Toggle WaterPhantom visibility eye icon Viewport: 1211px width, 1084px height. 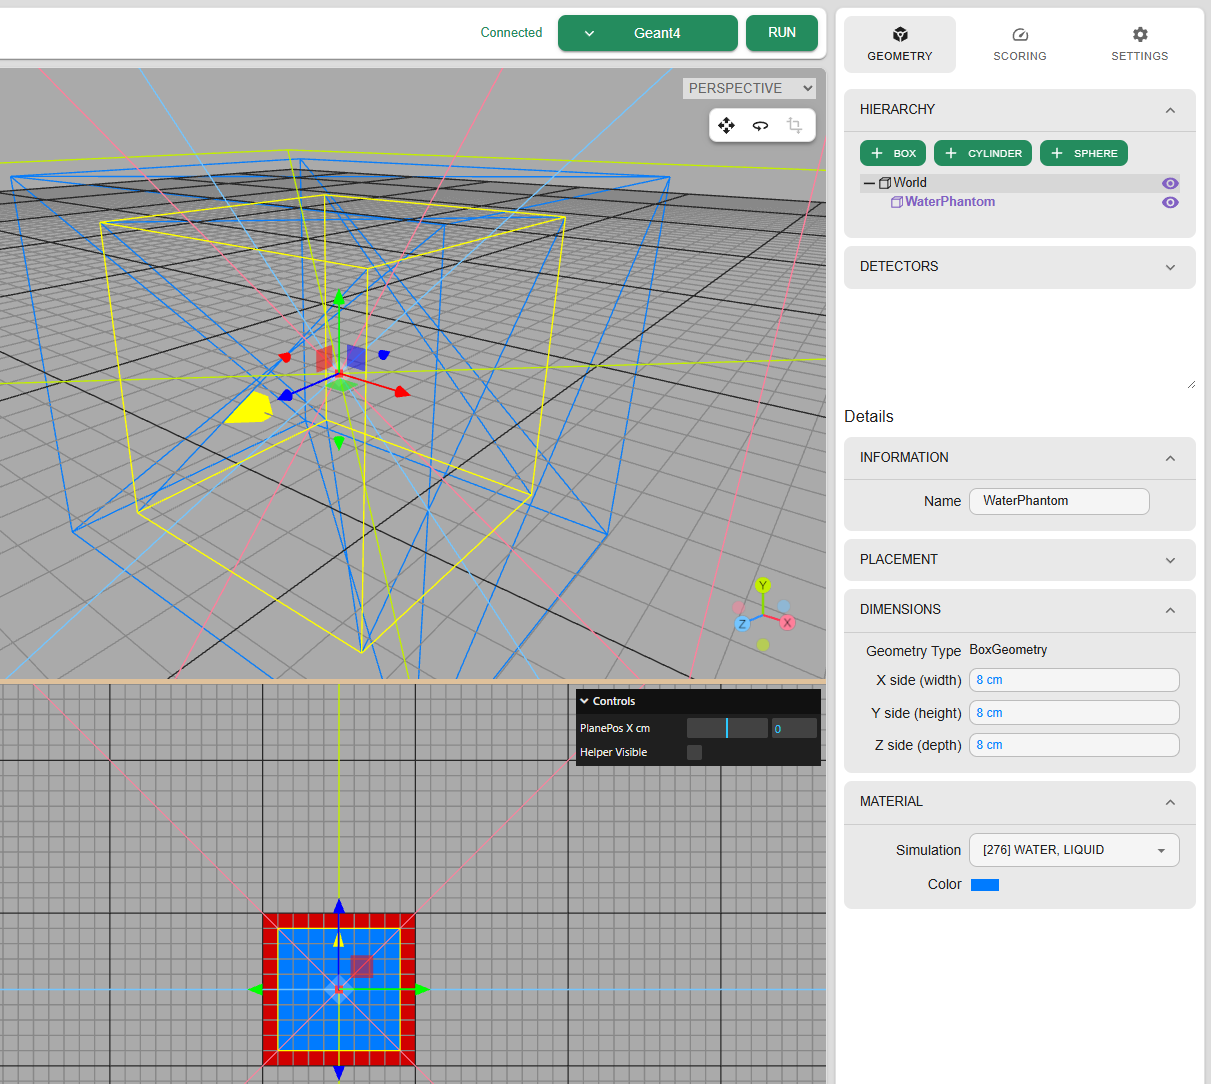[1170, 202]
